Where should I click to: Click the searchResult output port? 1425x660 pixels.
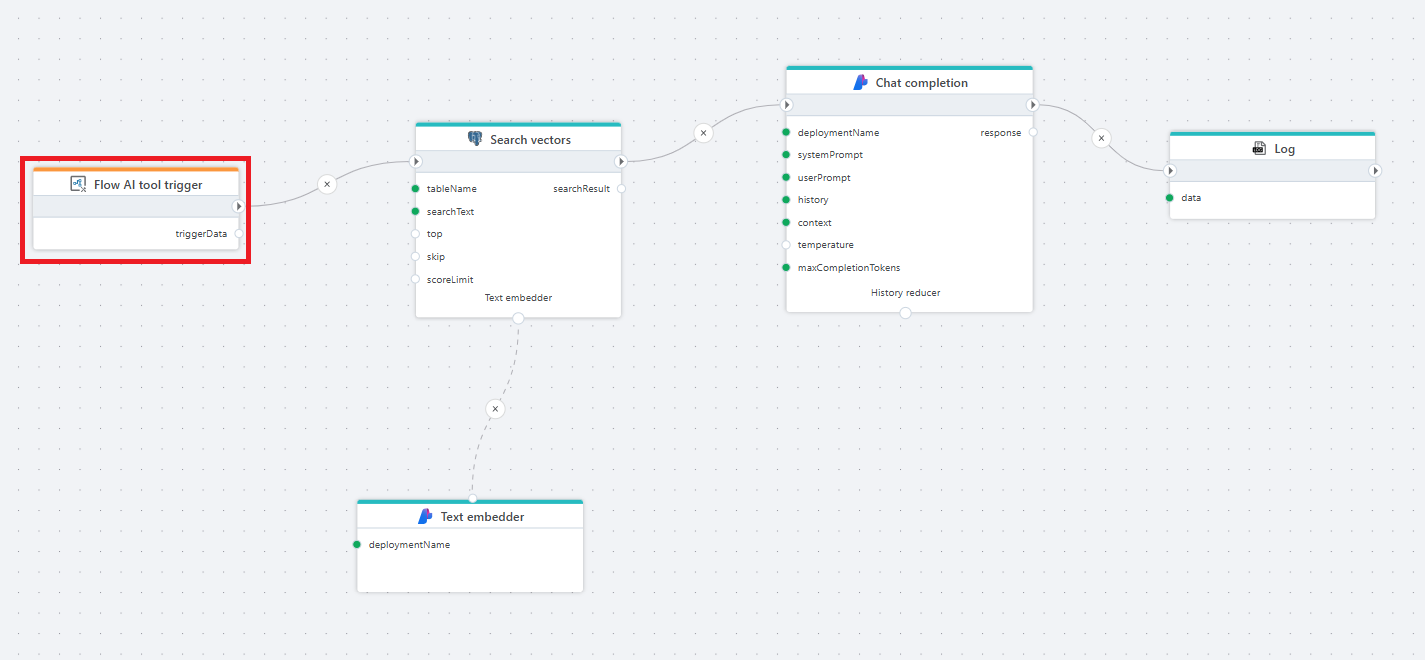(621, 189)
